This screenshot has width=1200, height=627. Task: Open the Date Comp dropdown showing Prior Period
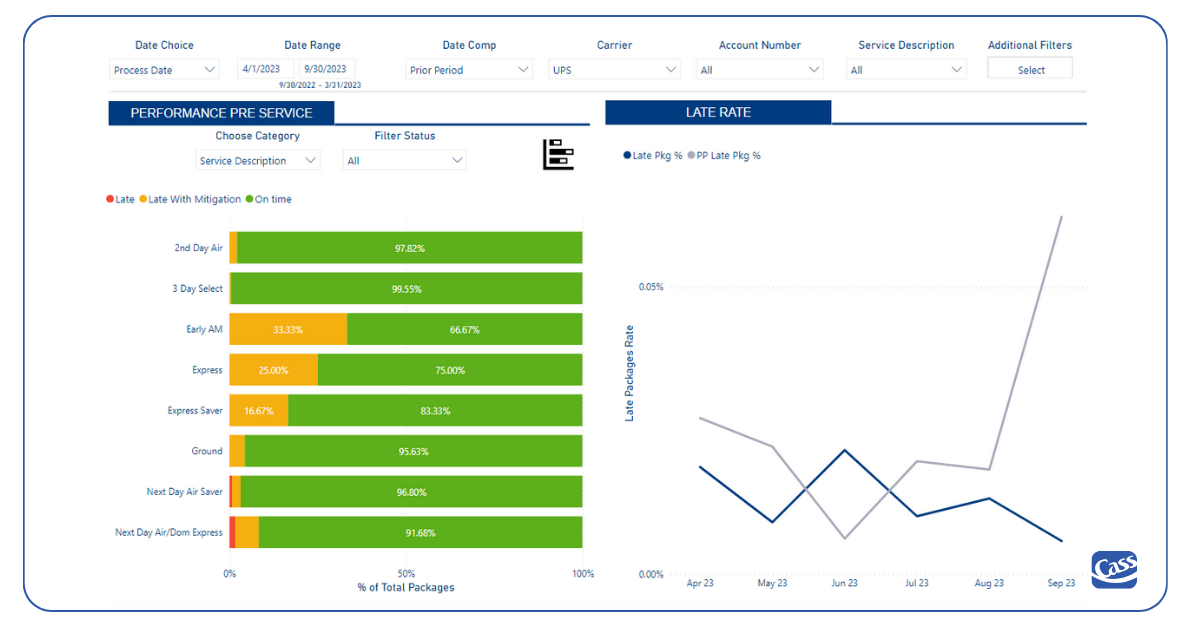(469, 70)
